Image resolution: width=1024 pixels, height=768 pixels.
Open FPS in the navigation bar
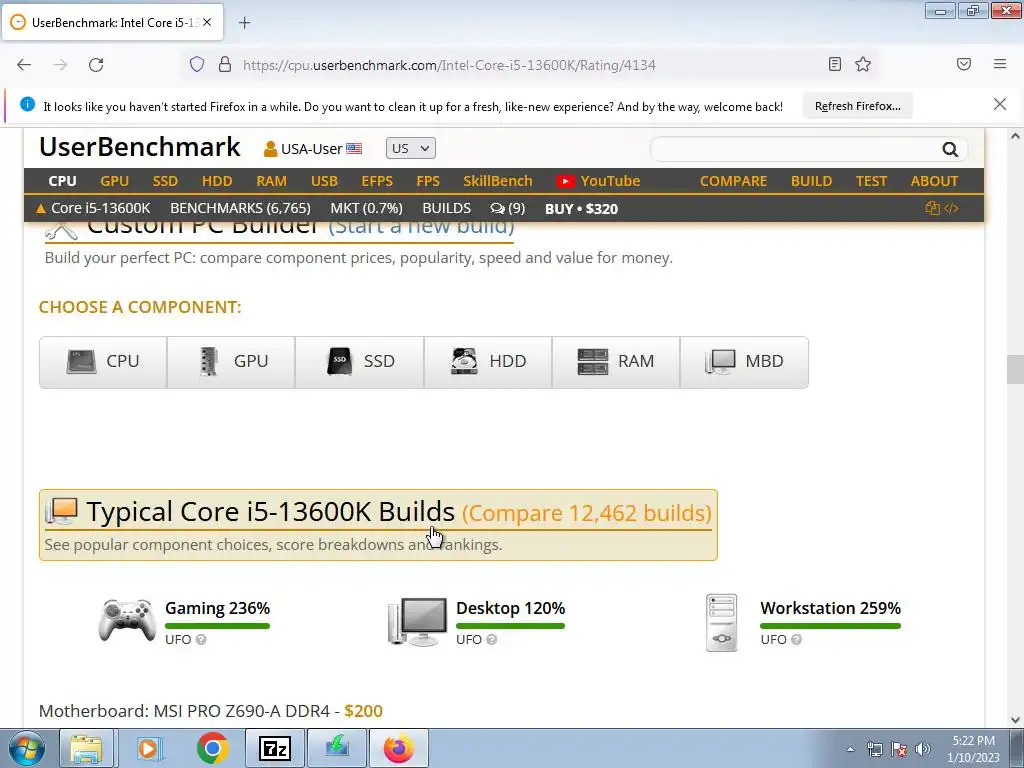click(x=428, y=181)
